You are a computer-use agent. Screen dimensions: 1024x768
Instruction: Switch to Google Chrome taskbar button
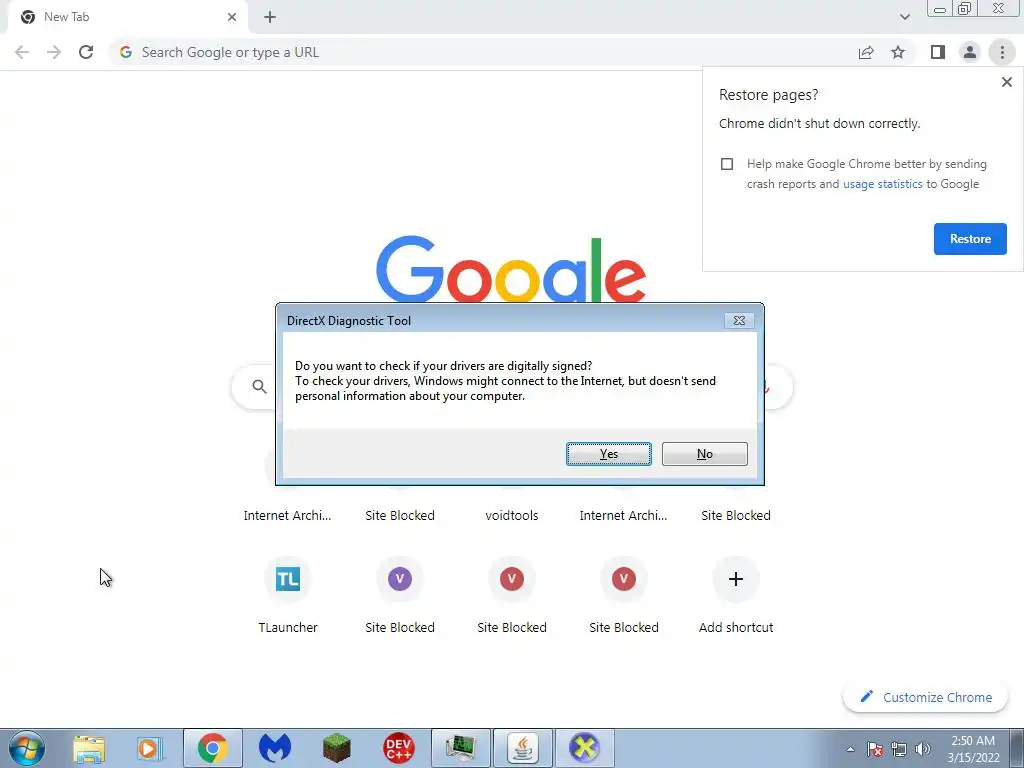point(212,748)
